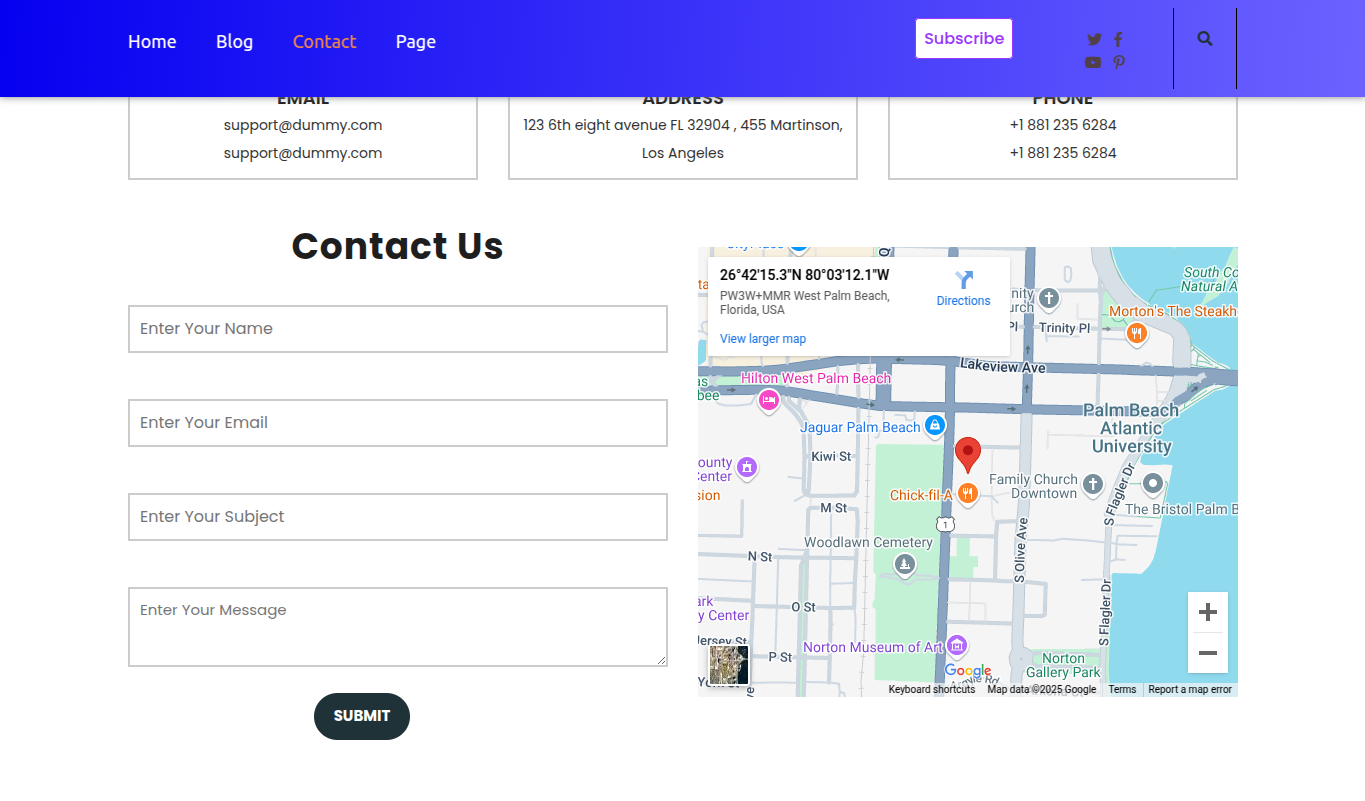This screenshot has width=1365, height=801.
Task: Open the map Terms link
Action: 1122,689
